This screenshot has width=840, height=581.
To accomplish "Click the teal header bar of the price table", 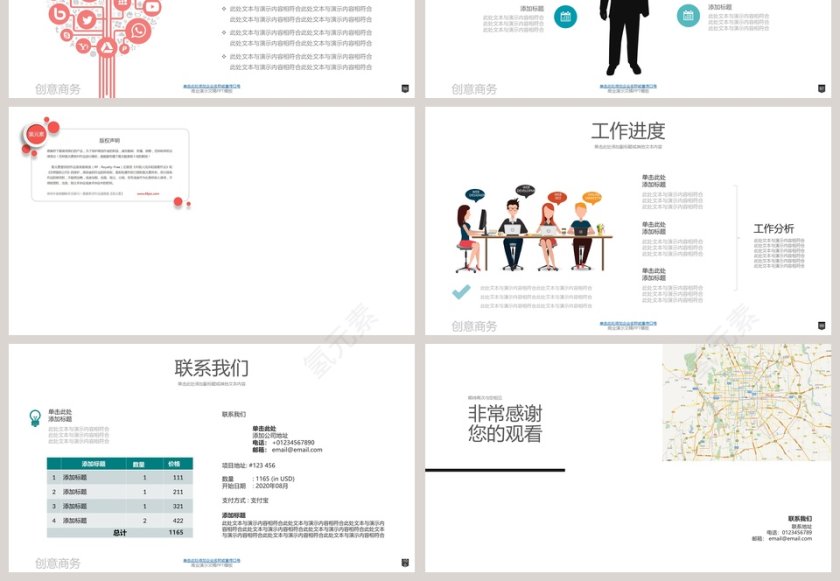I will point(118,462).
